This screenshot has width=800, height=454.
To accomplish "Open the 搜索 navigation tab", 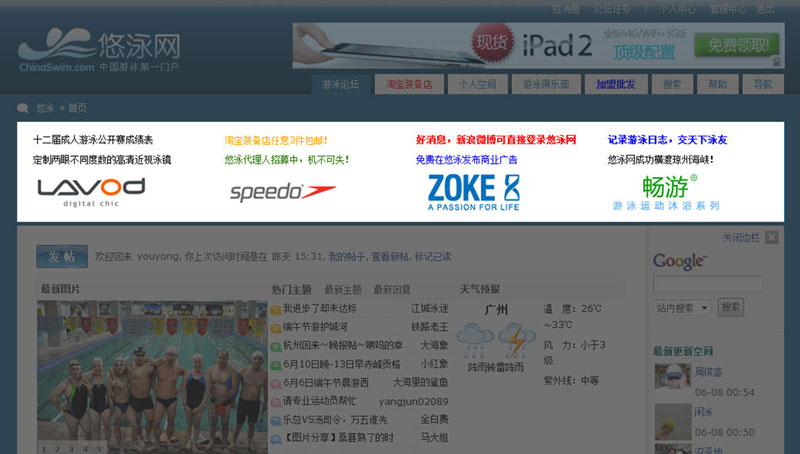I will click(x=672, y=84).
